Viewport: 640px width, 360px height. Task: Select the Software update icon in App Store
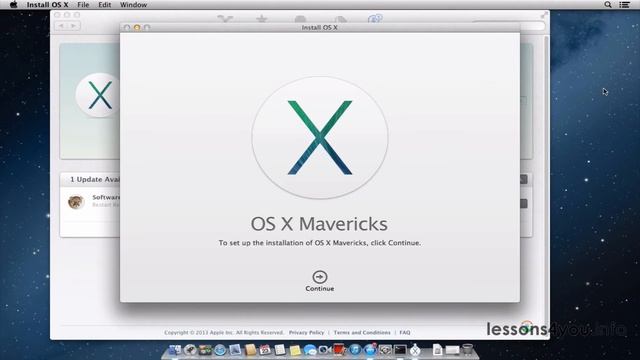(x=76, y=202)
